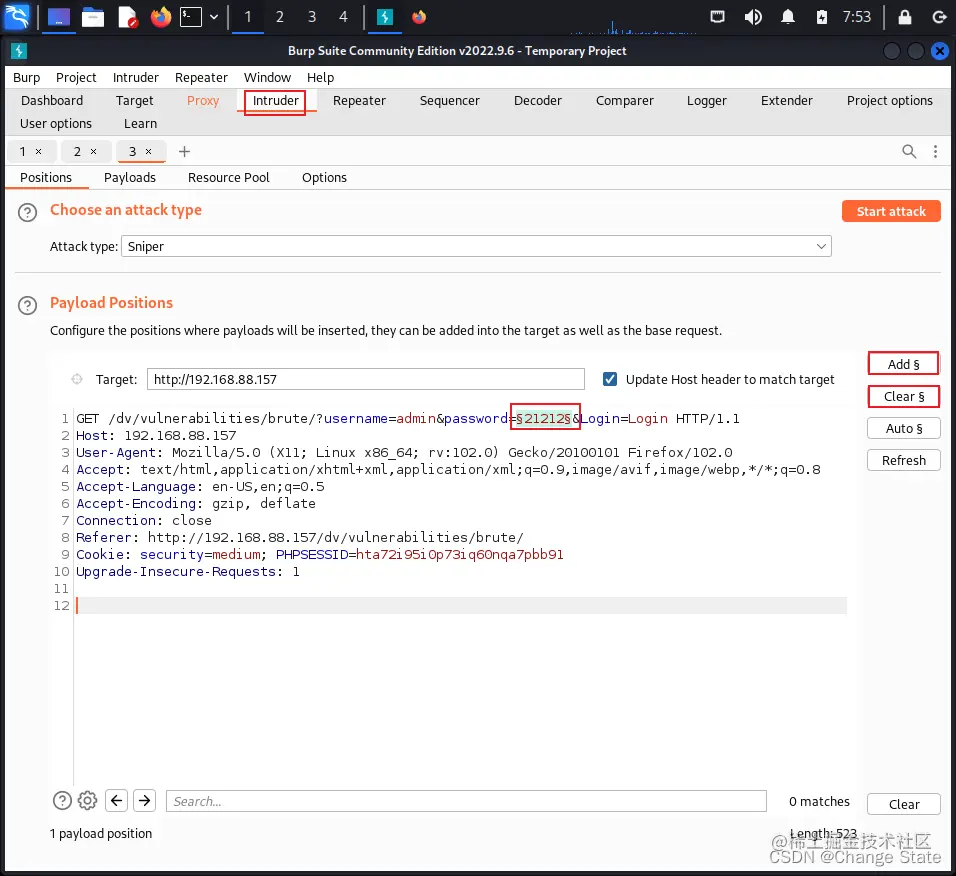
Task: Switch to the Target tab
Action: (x=135, y=101)
